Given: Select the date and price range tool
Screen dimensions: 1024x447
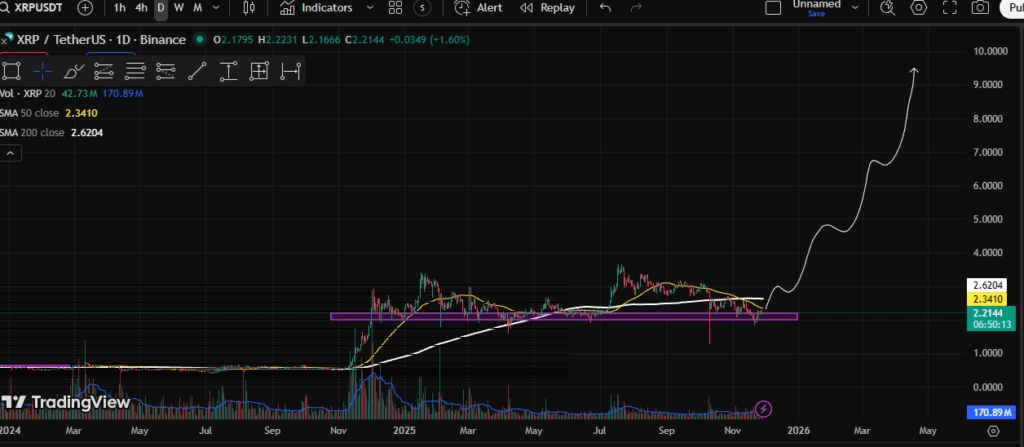Looking at the screenshot, I should [x=259, y=71].
